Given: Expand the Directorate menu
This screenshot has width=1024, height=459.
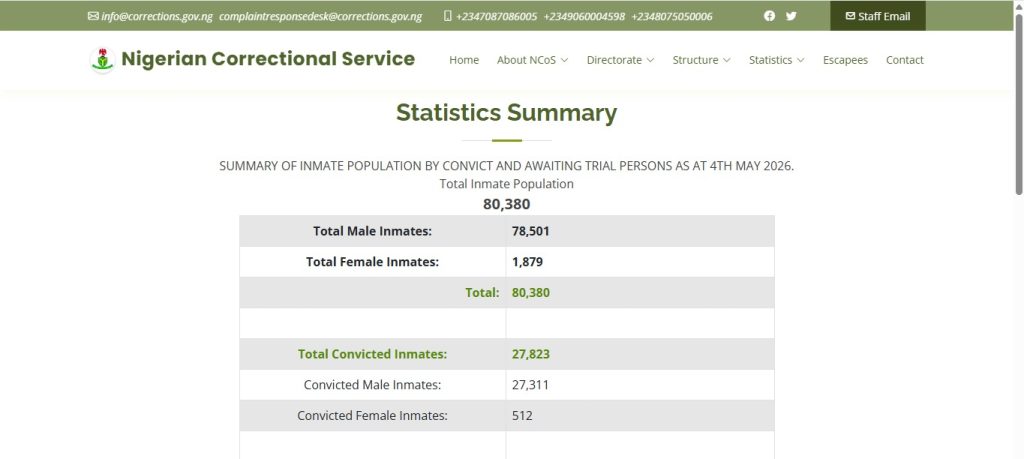Looking at the screenshot, I should tap(620, 60).
